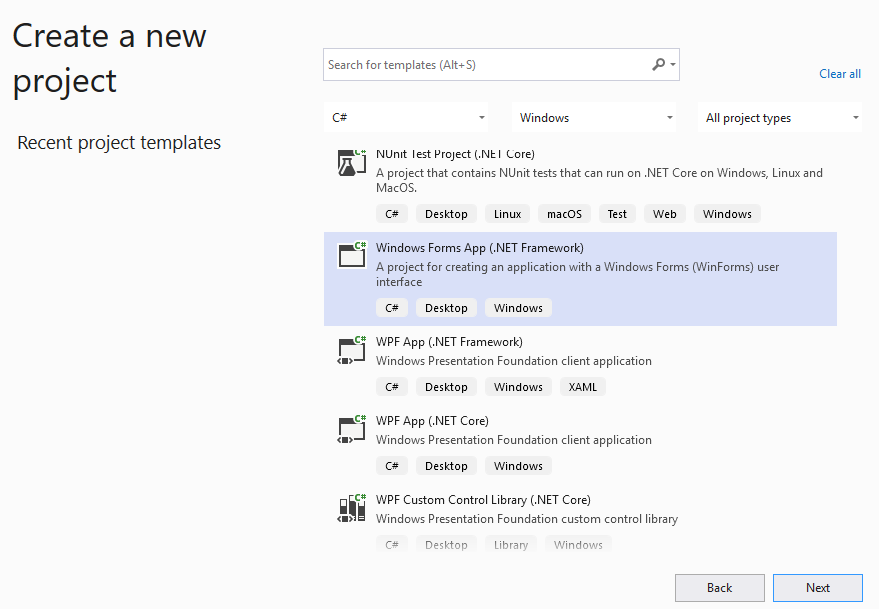879x609 pixels.
Task: Open the search options arrow beside magnifier
Action: (x=673, y=64)
